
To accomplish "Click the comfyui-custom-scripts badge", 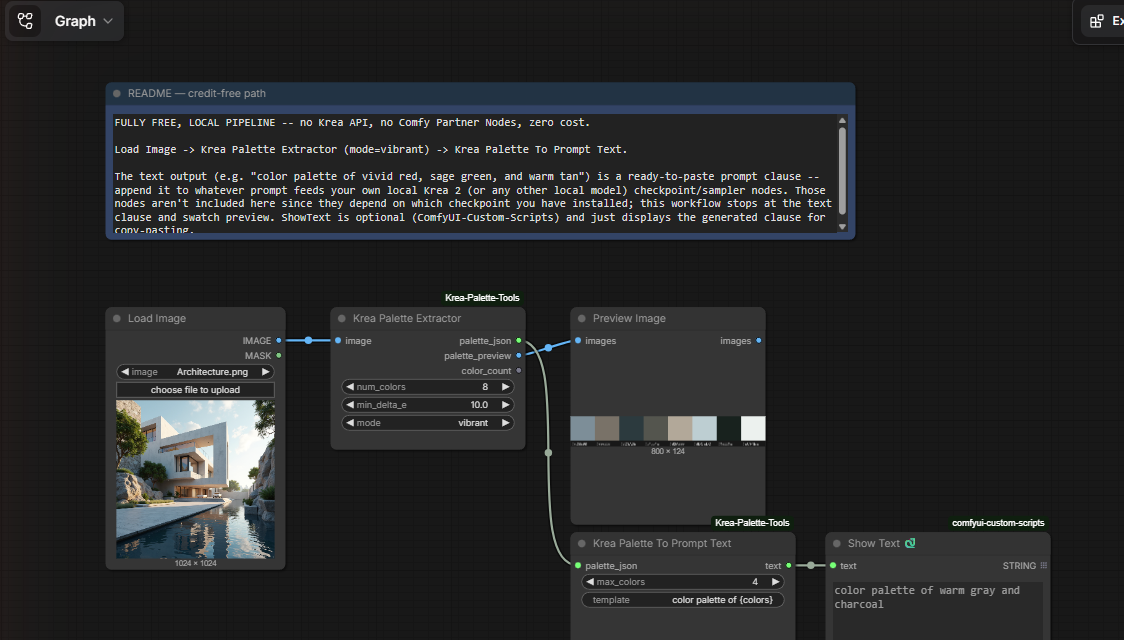I will 998,522.
